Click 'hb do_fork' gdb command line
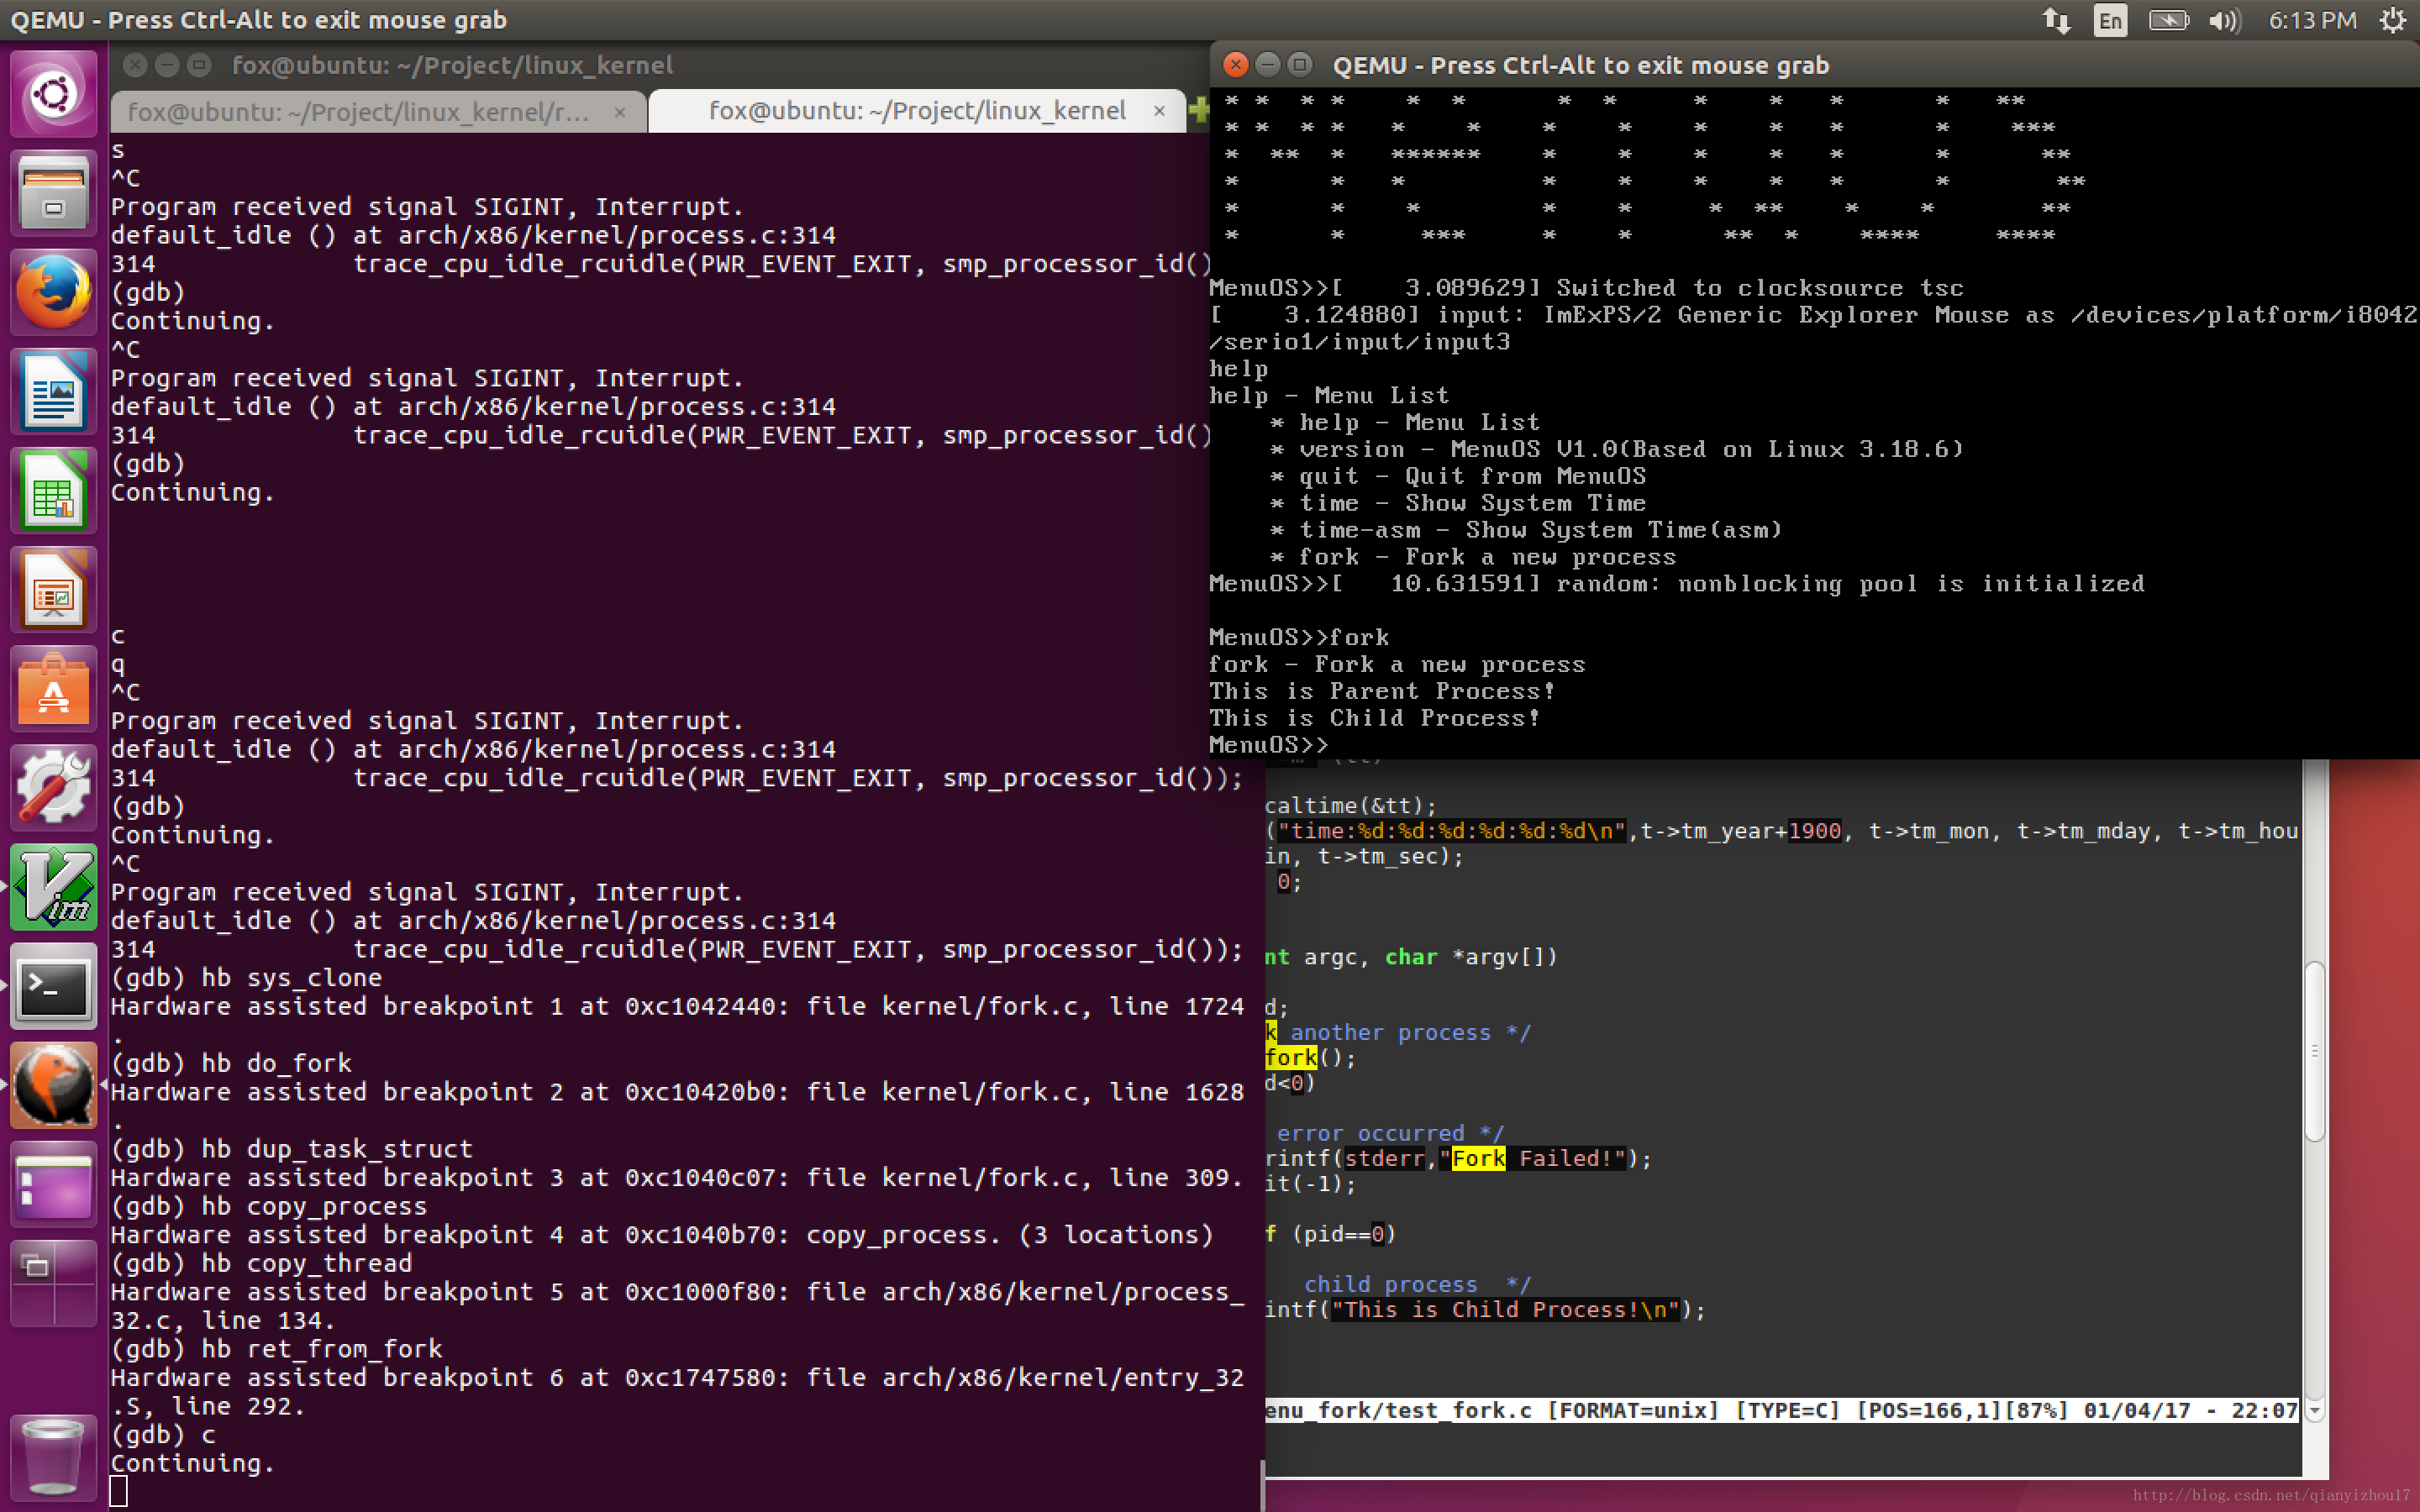 pyautogui.click(x=231, y=1063)
